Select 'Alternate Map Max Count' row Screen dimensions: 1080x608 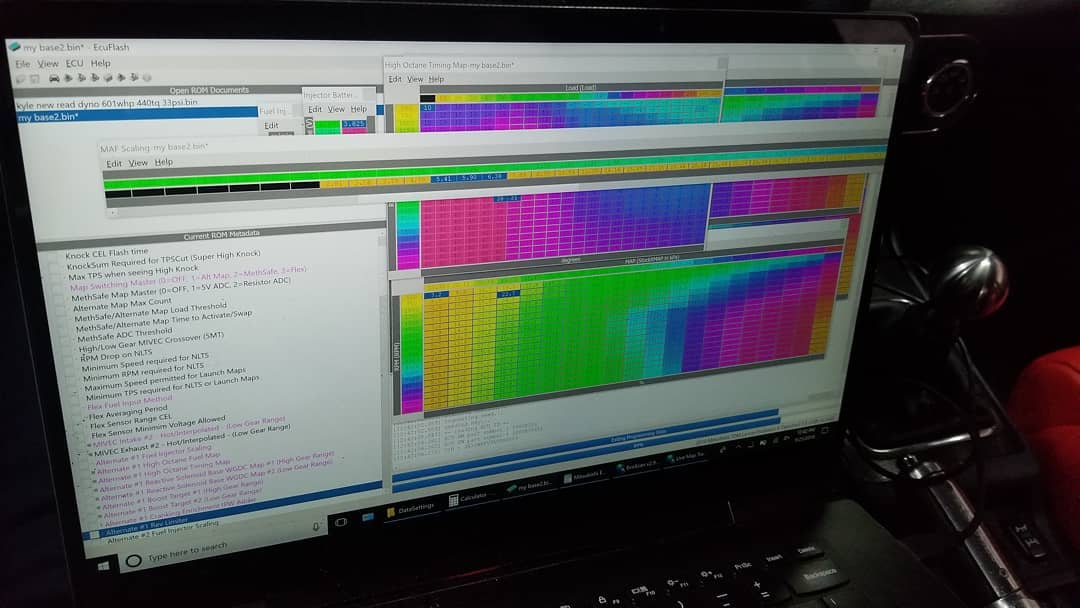click(122, 305)
